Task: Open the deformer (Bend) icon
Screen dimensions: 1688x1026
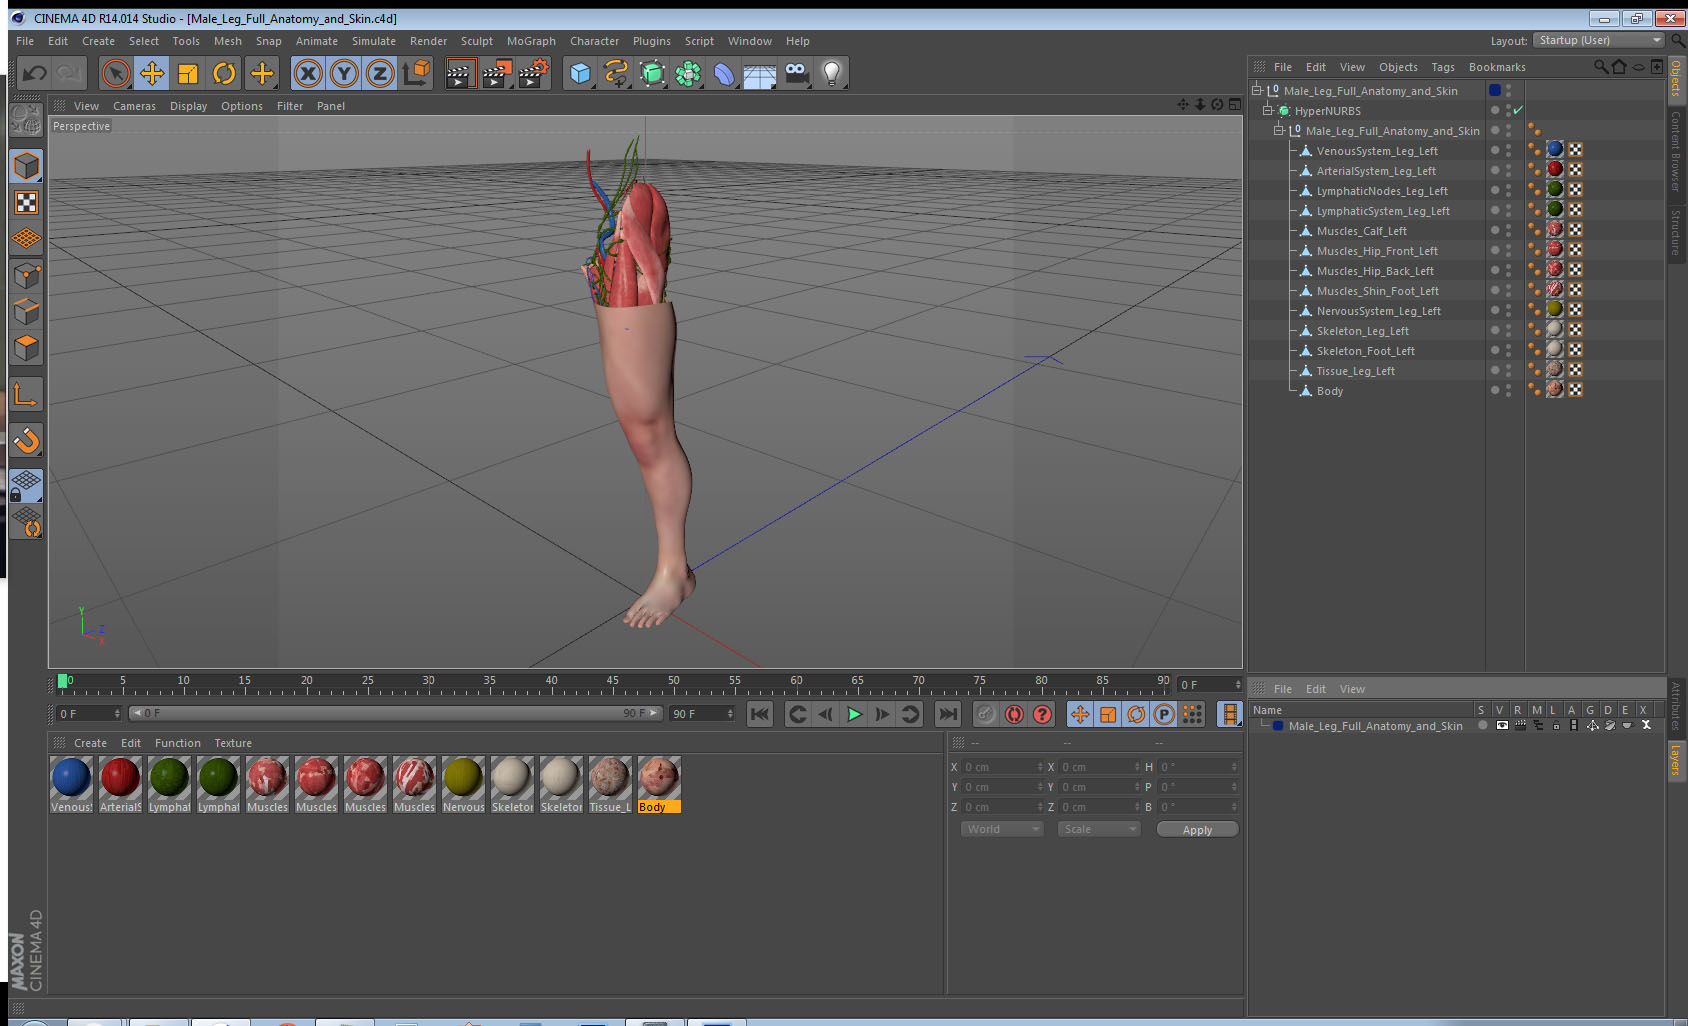Action: tap(724, 73)
